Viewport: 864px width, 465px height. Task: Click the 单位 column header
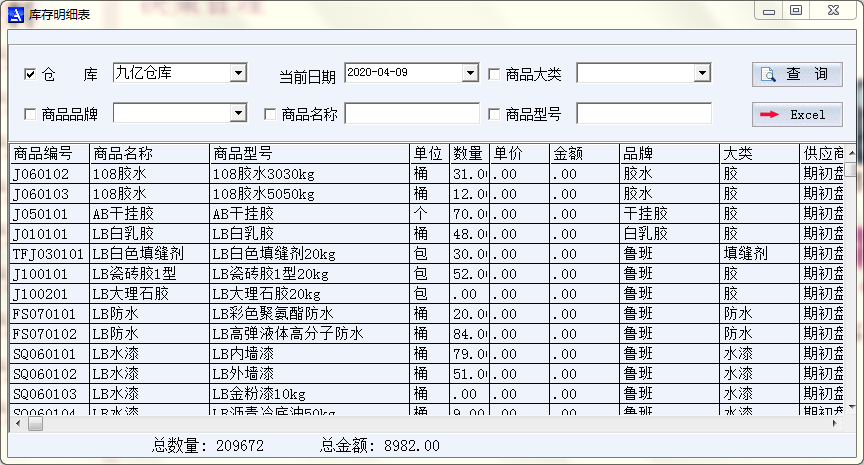tap(430, 153)
